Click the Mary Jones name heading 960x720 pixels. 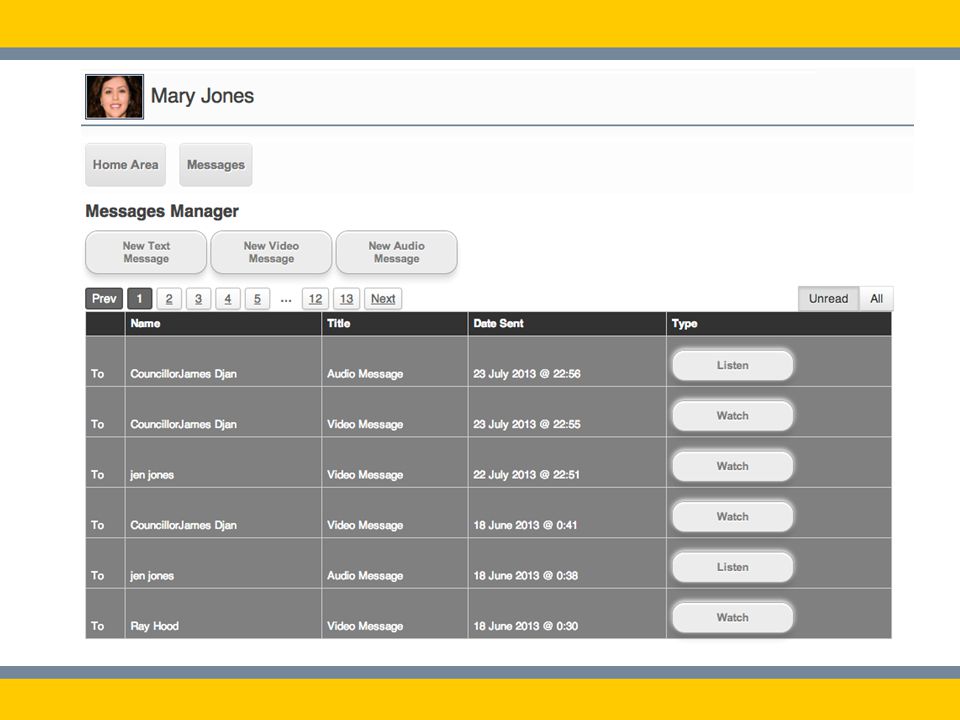[202, 96]
